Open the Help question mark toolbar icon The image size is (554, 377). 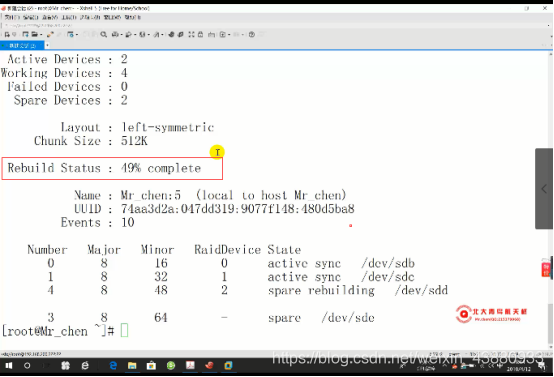[x=252, y=34]
